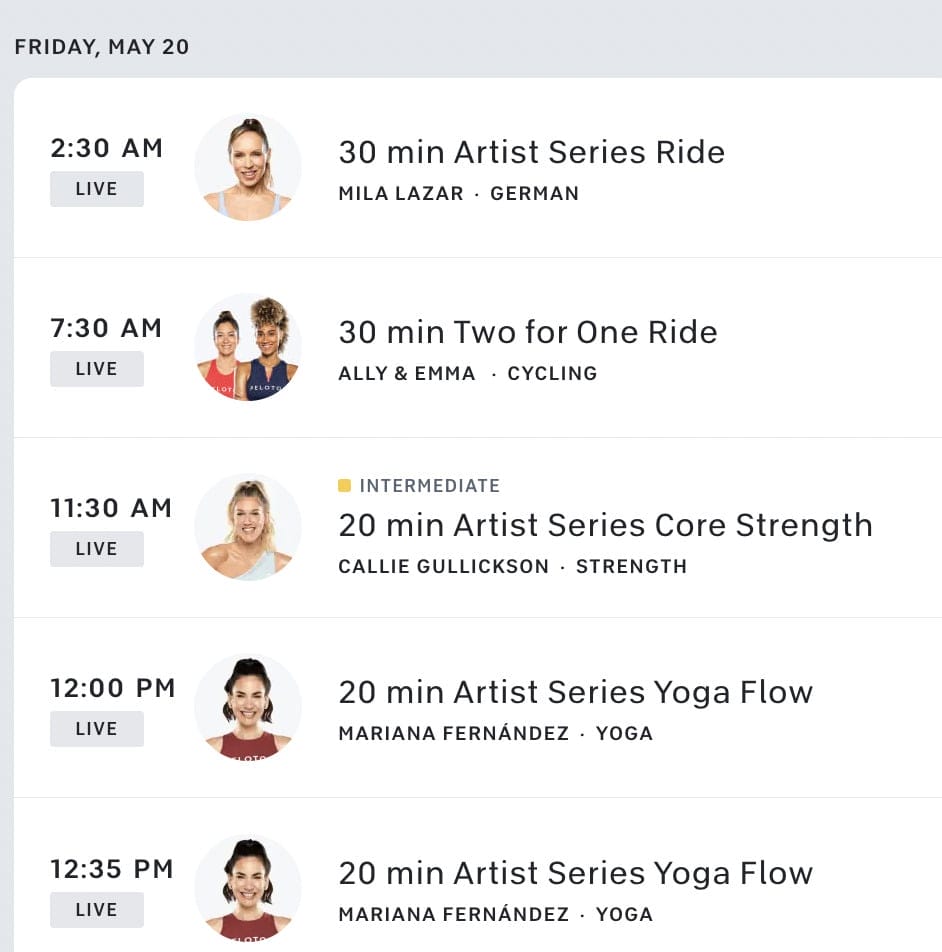942x952 pixels.
Task: Click the LIVE badge under 11:30 AM
Action: point(97,549)
